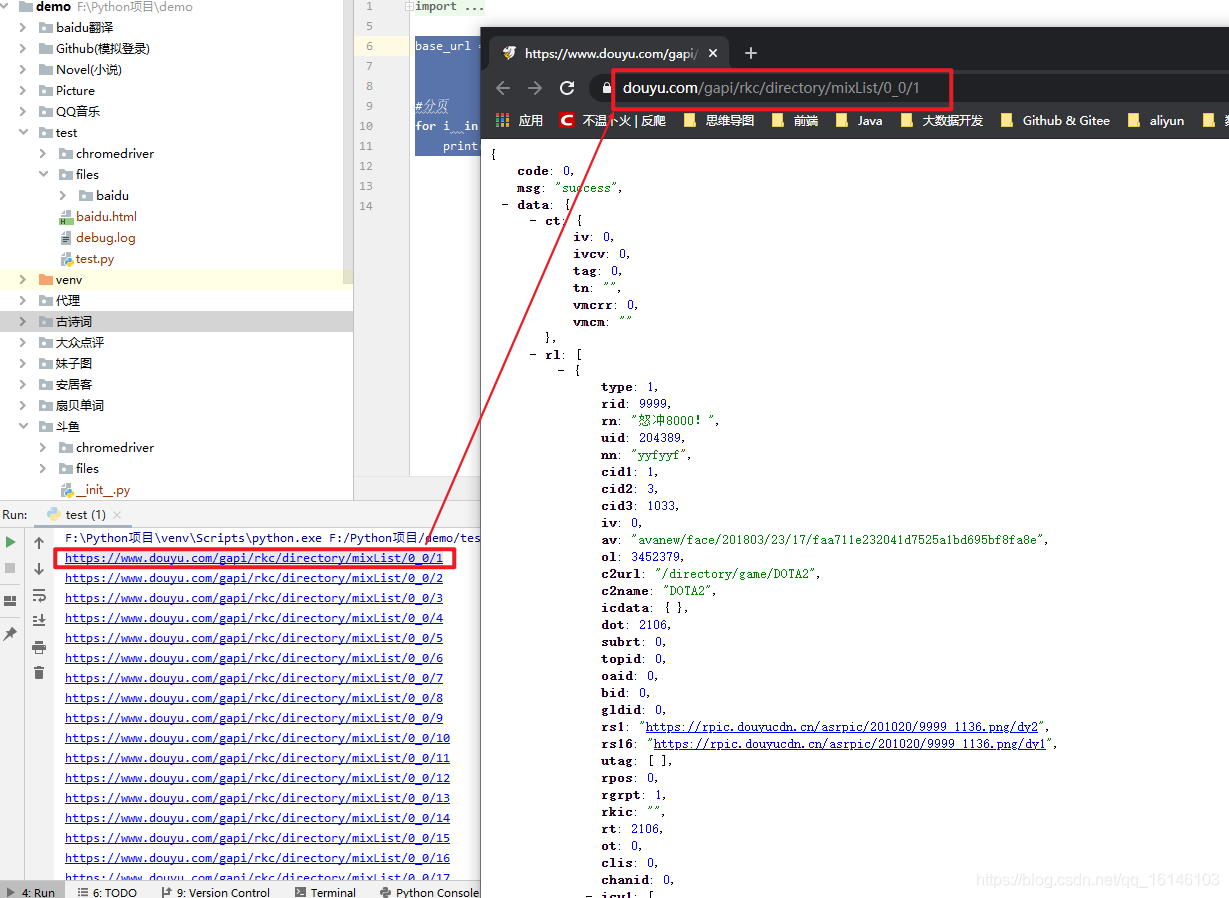This screenshot has width=1229, height=898.
Task: Collapse the ct node in JSON
Action: point(534,221)
